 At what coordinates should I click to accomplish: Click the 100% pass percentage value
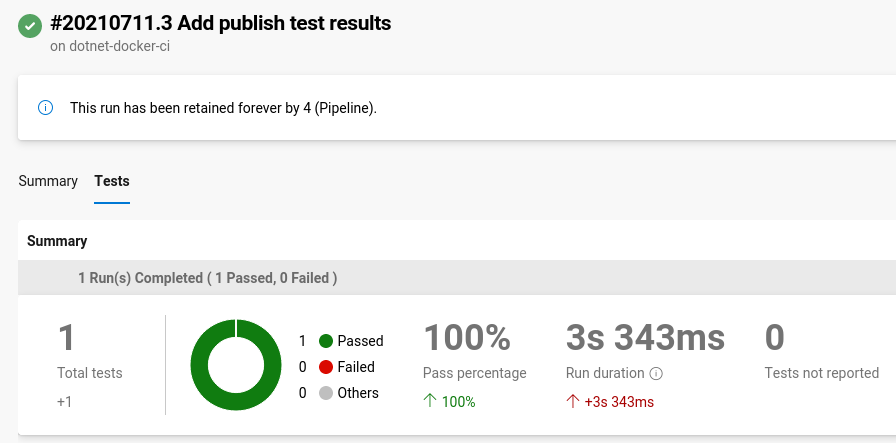[467, 338]
